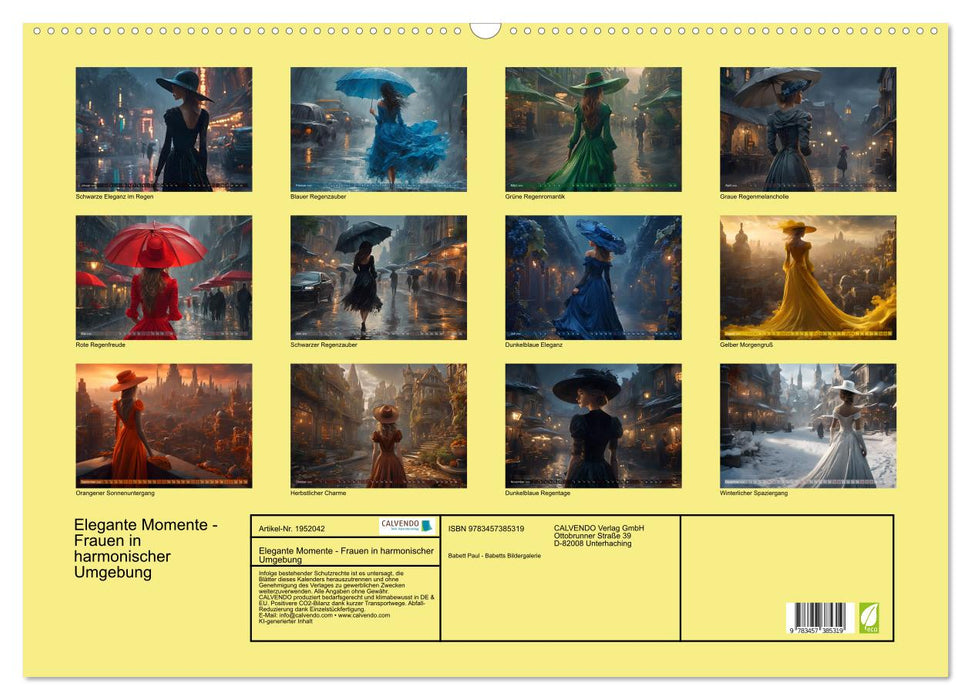Click the large 'Elegante Momente' title text
The image size is (971, 700).
[145, 549]
